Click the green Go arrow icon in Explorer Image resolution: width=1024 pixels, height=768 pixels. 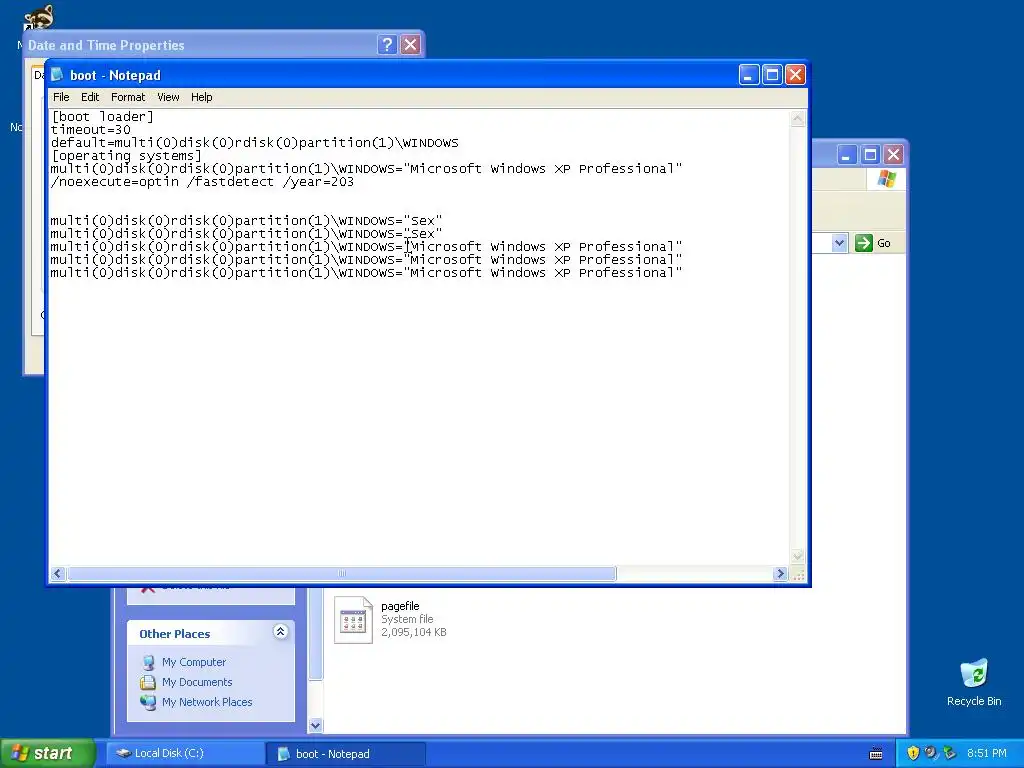(863, 243)
